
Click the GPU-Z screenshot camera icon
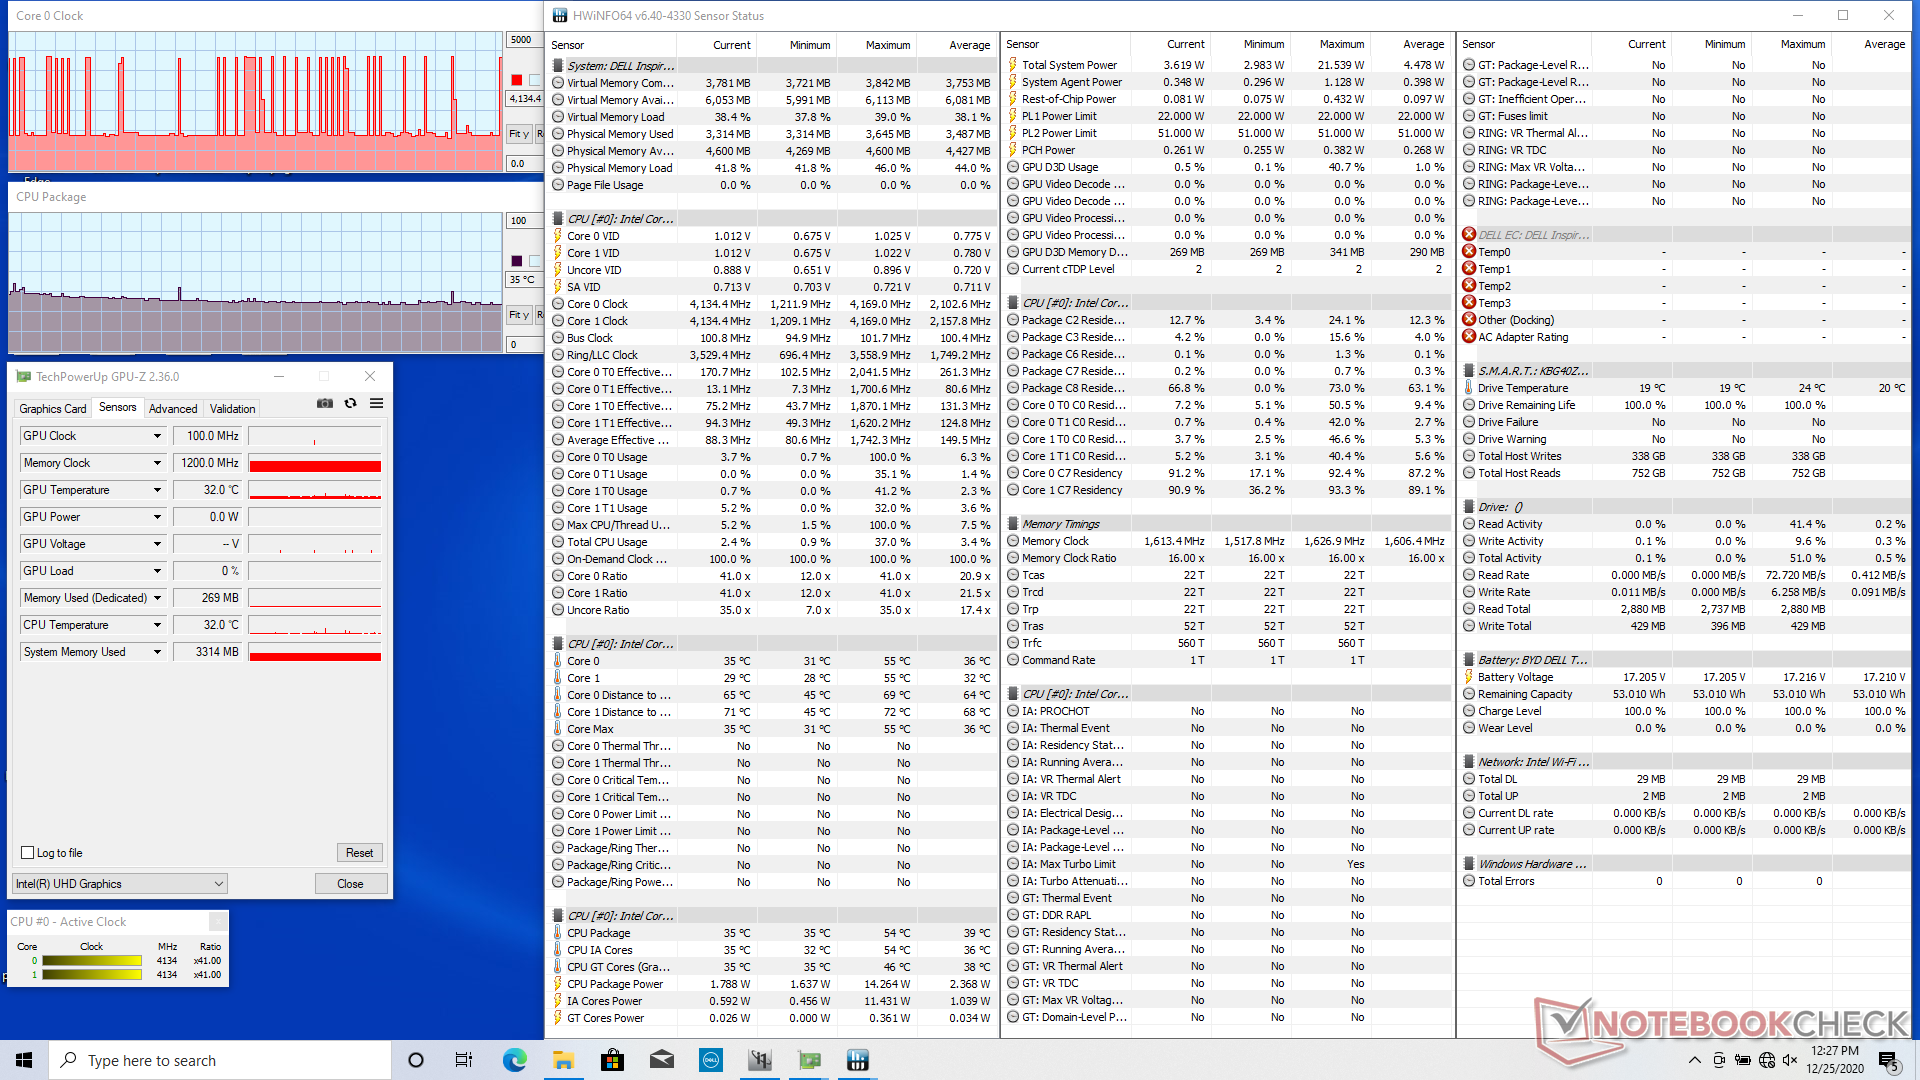(325, 403)
